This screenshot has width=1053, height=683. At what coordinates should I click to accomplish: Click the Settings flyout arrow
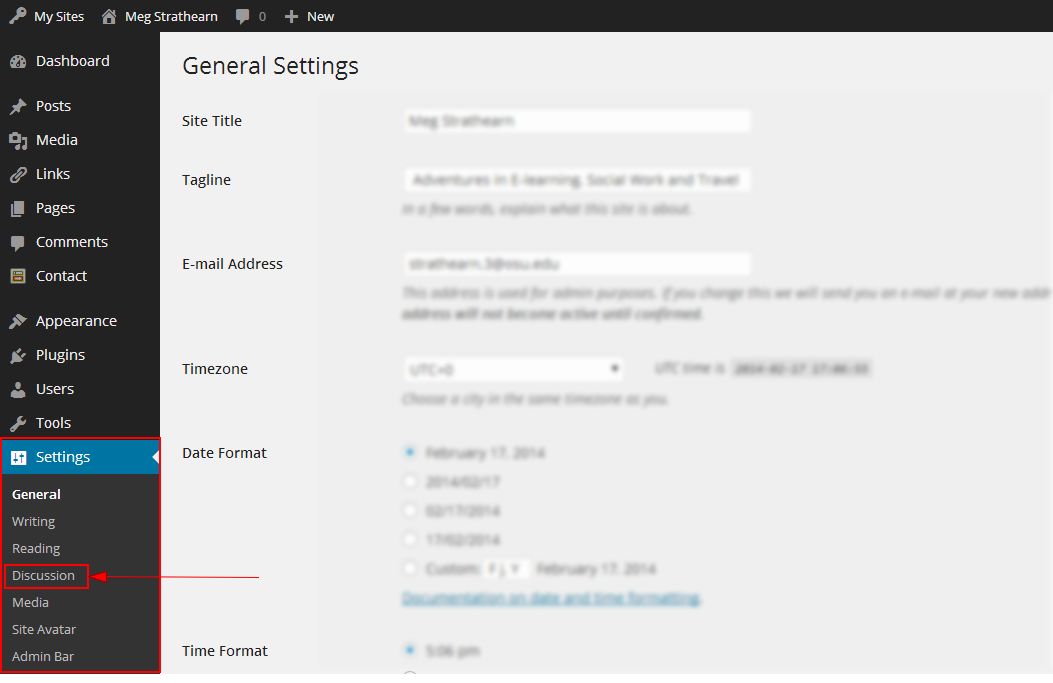coord(156,457)
